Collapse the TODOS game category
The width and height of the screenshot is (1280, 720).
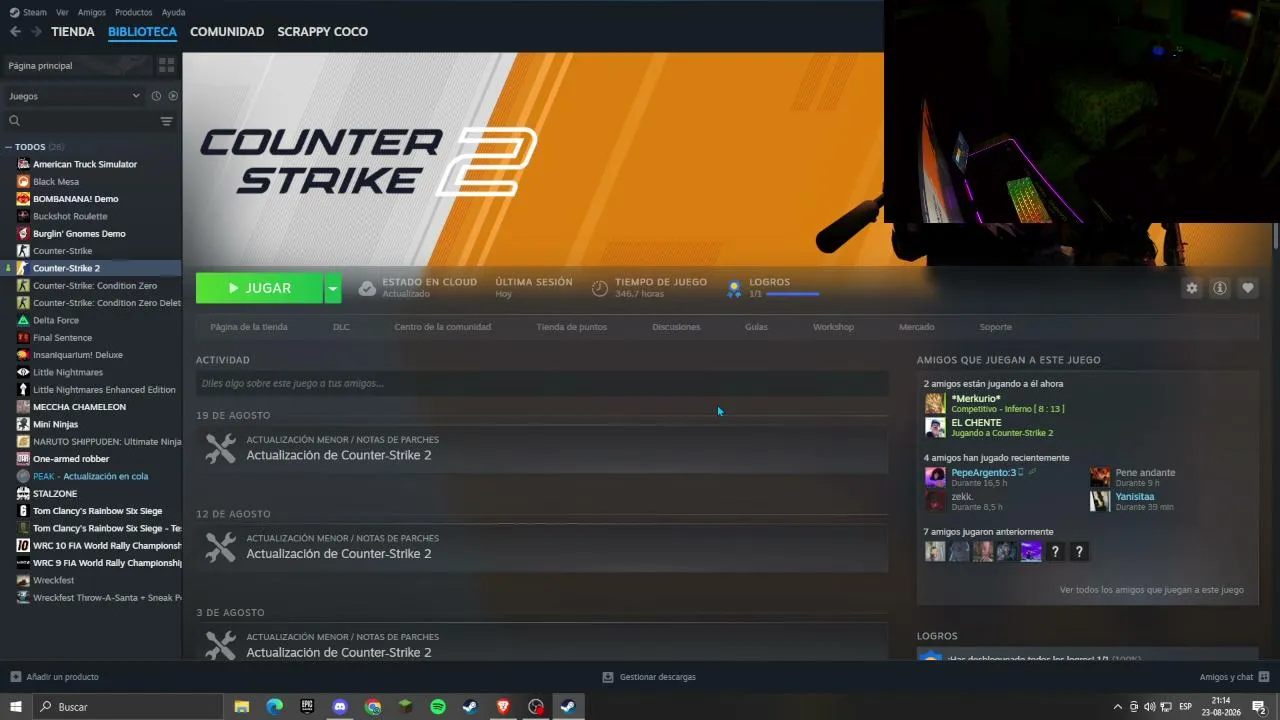point(8,147)
